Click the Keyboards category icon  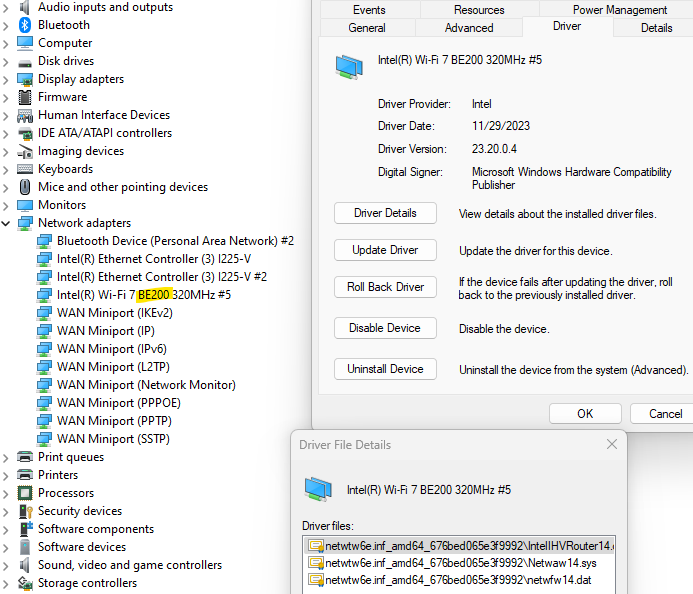pyautogui.click(x=25, y=169)
